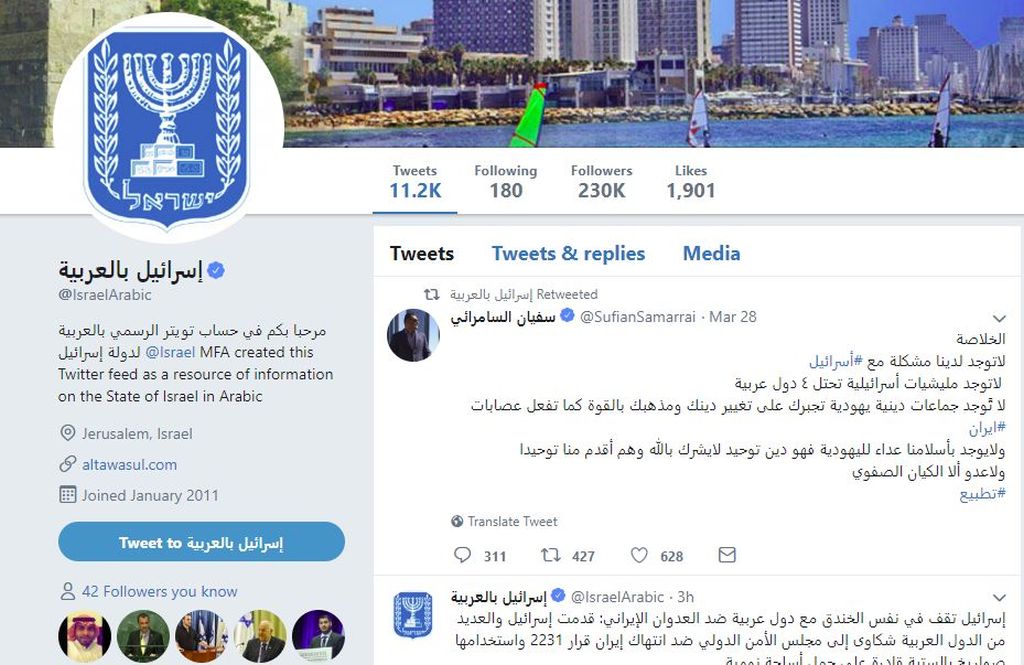Open the 42 Followers you know link

159,591
